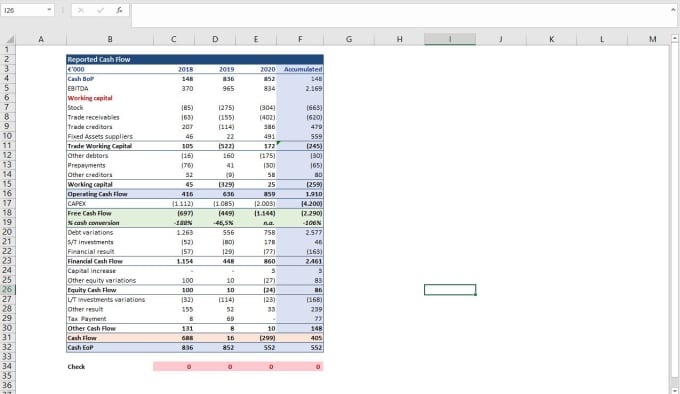
Task: Click the 'Stock' label cell
Action: 110,107
